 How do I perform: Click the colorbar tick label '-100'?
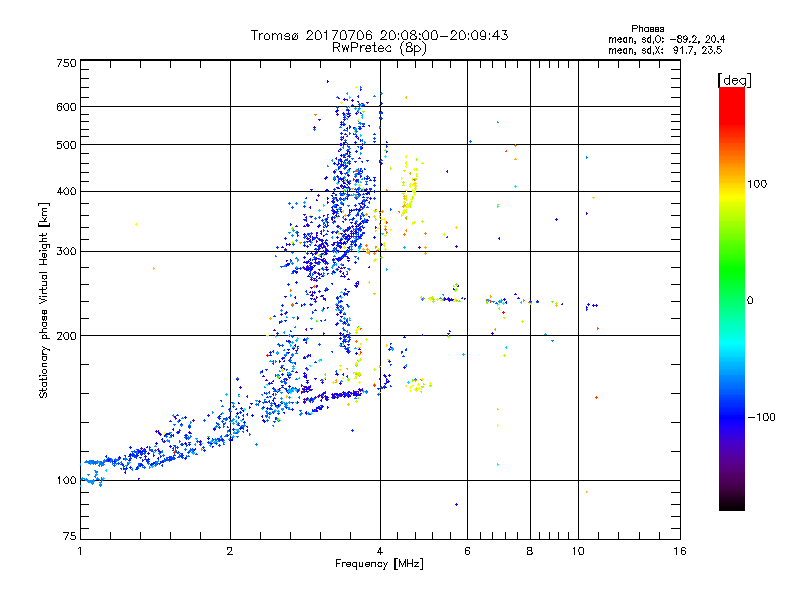pos(761,417)
